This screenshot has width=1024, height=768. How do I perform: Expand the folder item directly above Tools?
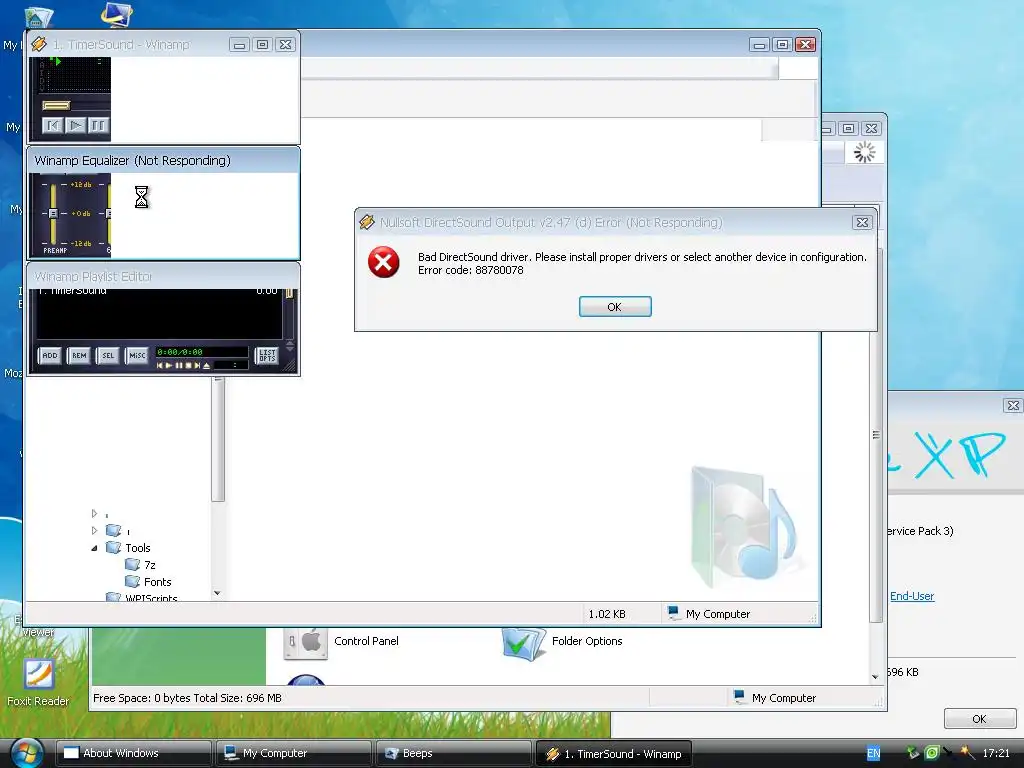pyautogui.click(x=94, y=531)
